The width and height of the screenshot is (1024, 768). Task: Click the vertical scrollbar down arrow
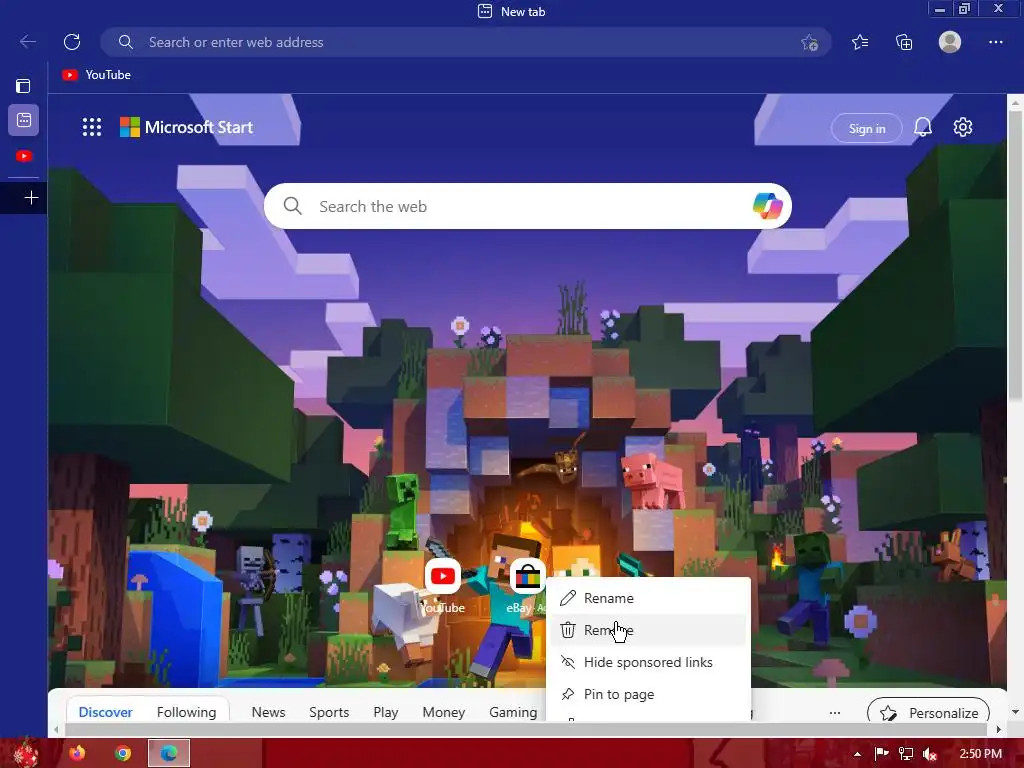point(1015,712)
